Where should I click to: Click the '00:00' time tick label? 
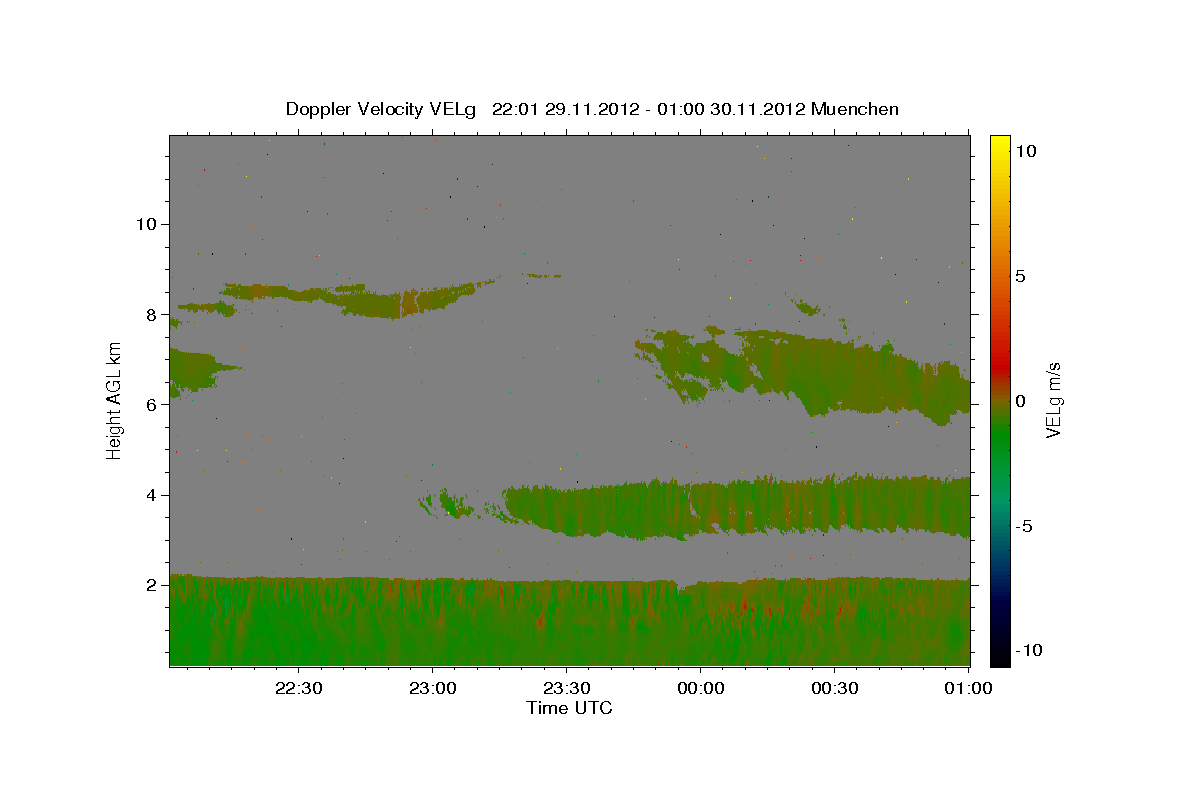tap(700, 688)
